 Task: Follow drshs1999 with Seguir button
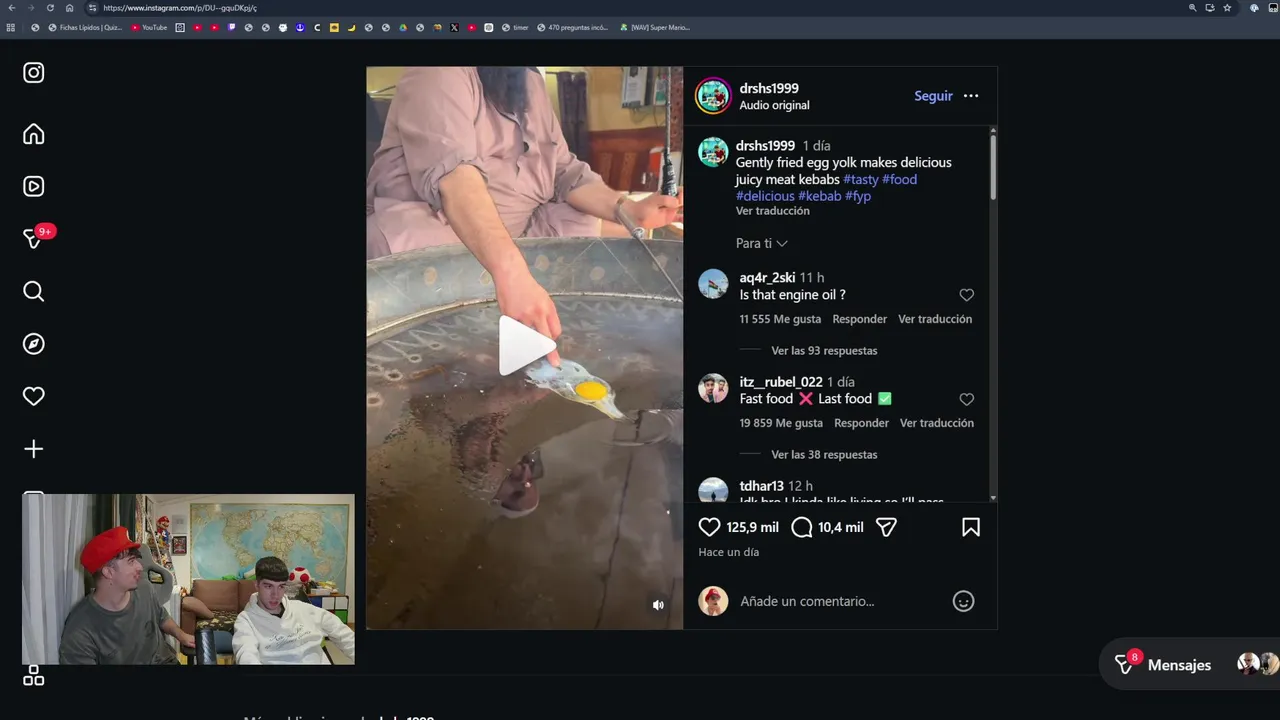click(x=933, y=96)
